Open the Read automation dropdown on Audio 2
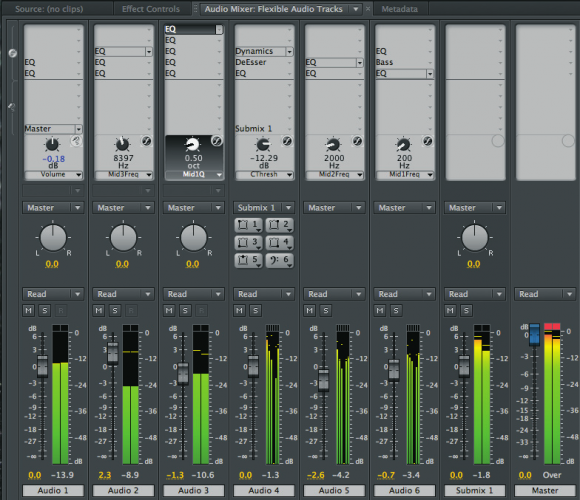 123,294
